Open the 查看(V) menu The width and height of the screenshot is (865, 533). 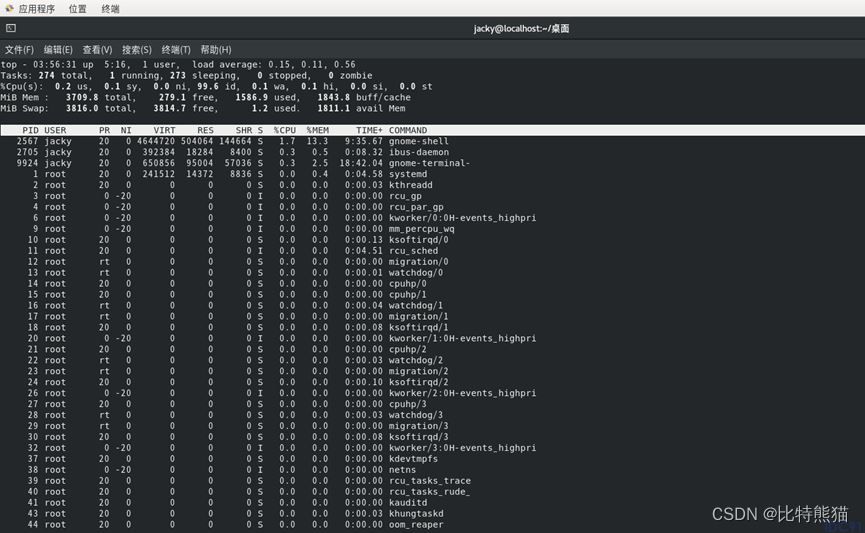(x=97, y=50)
